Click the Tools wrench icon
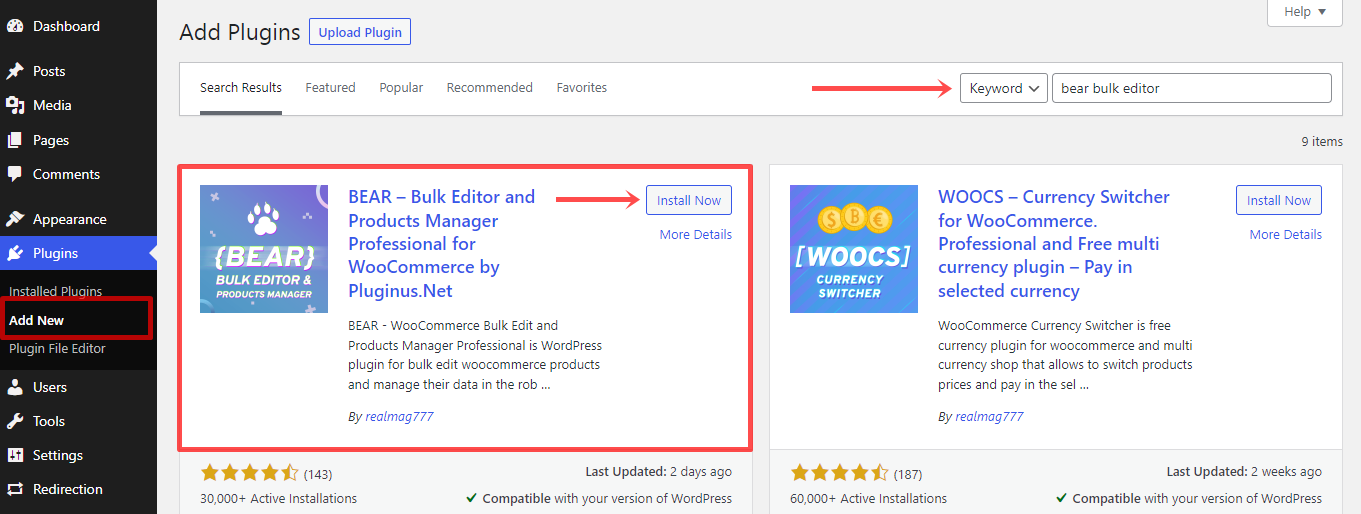Image resolution: width=1361 pixels, height=514 pixels. tap(15, 421)
